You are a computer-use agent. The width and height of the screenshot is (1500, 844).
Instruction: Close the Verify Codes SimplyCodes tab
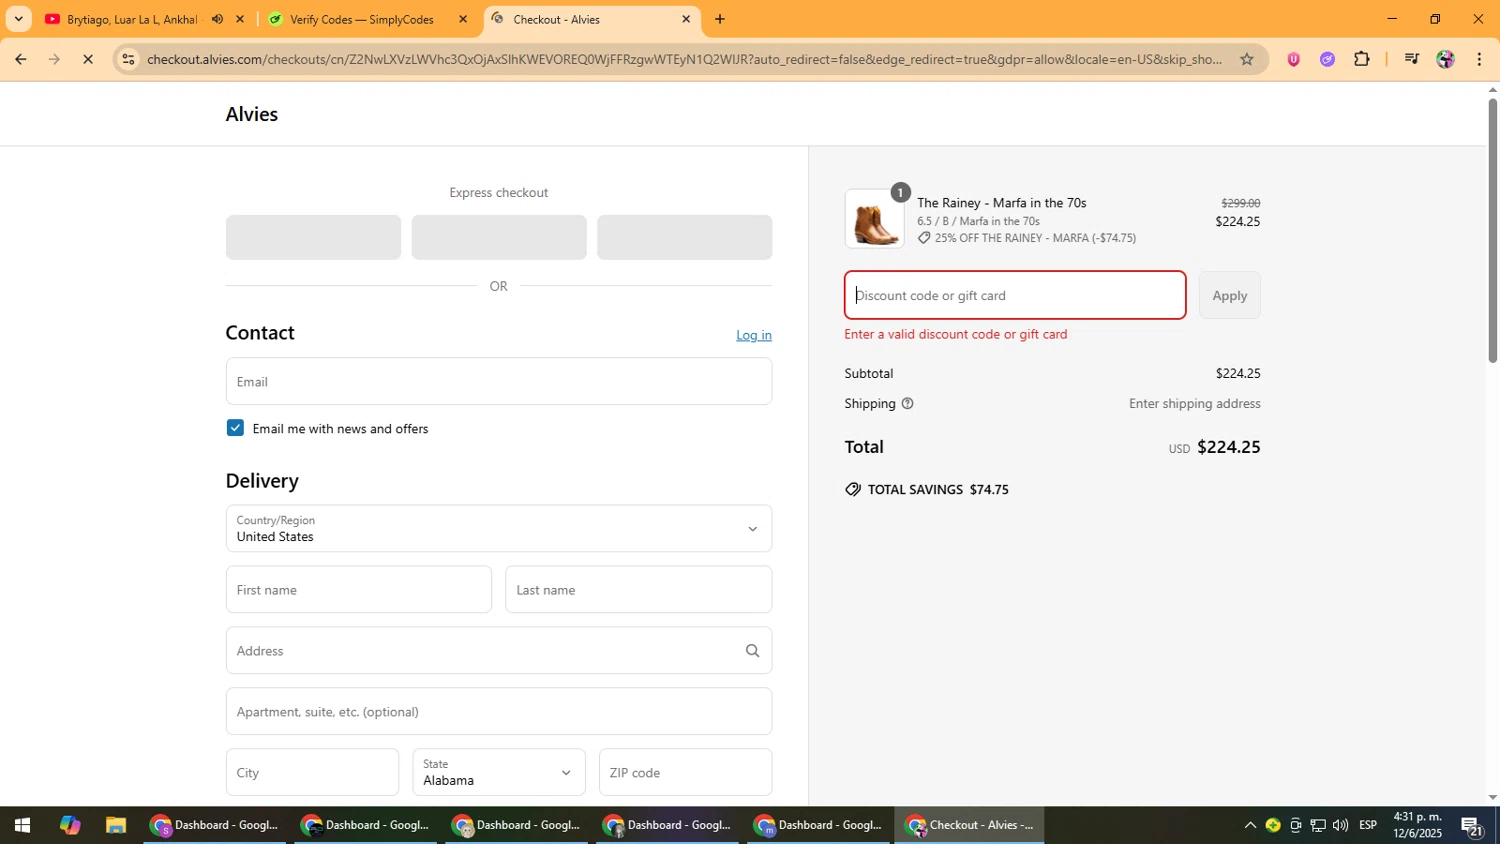tap(463, 19)
